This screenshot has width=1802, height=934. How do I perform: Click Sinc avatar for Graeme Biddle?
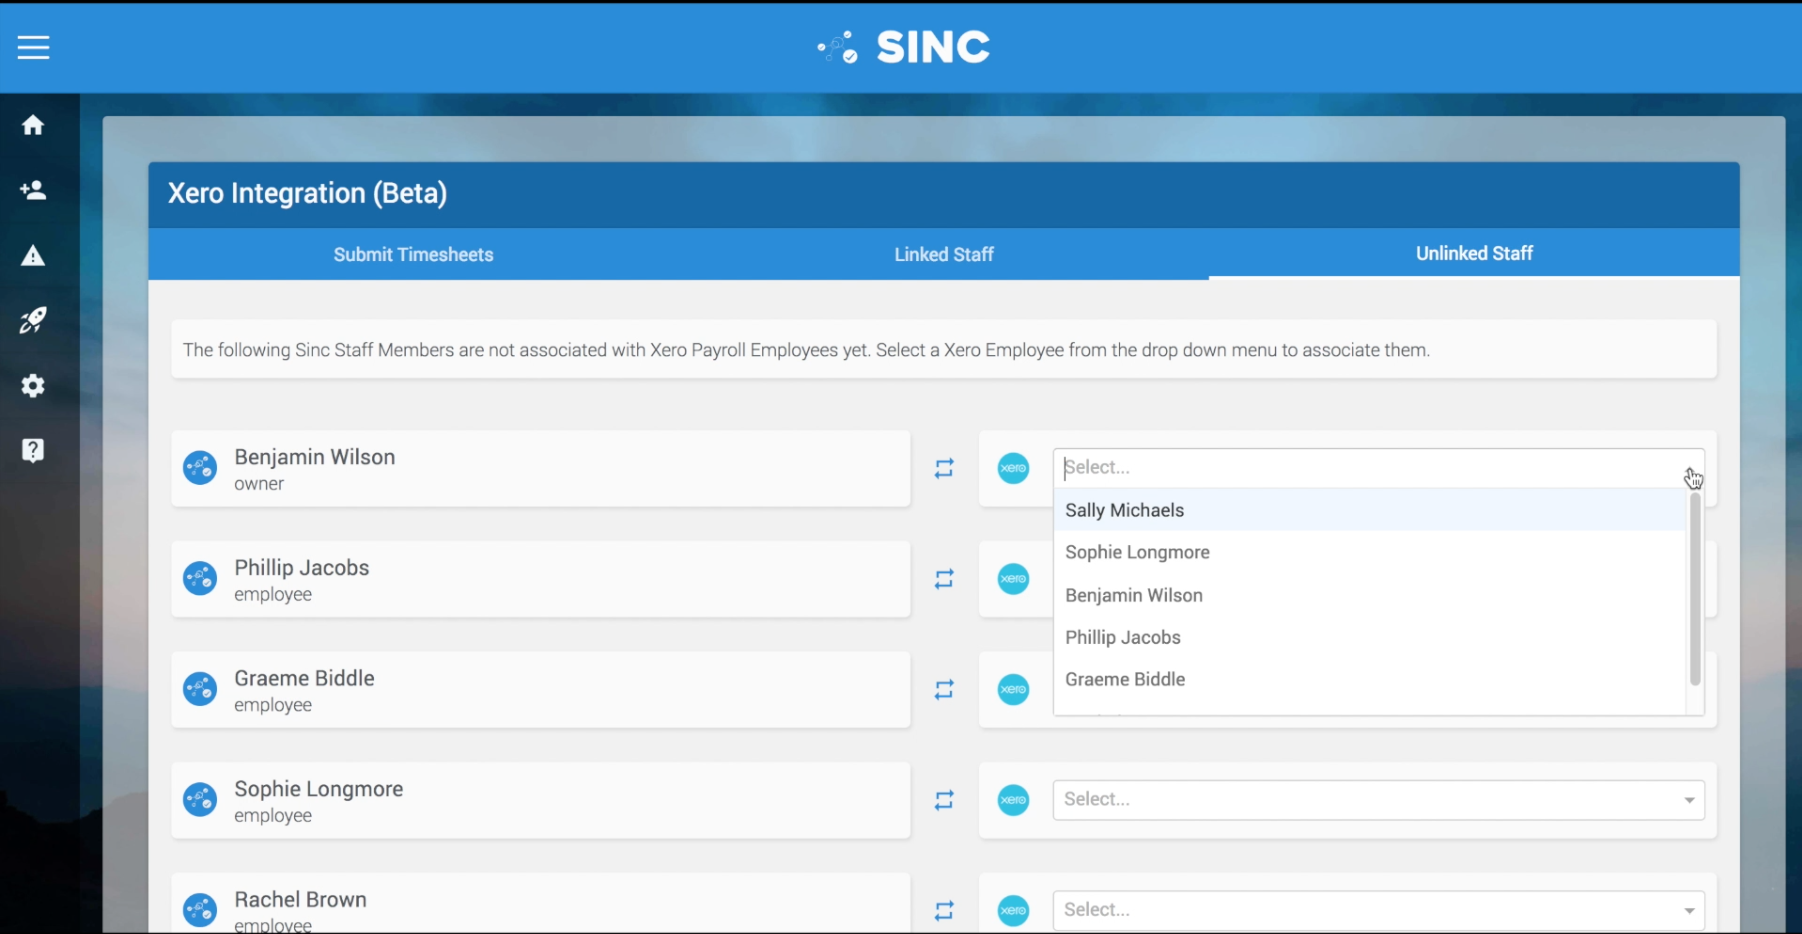tap(200, 689)
